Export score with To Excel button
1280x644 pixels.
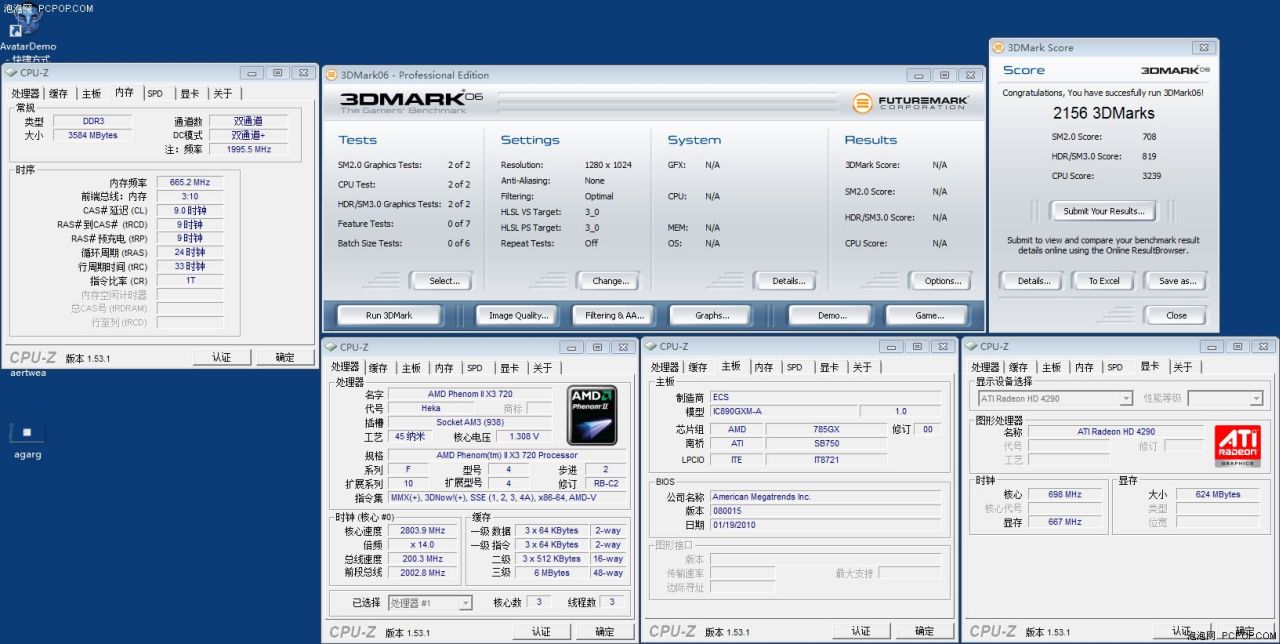point(1104,281)
